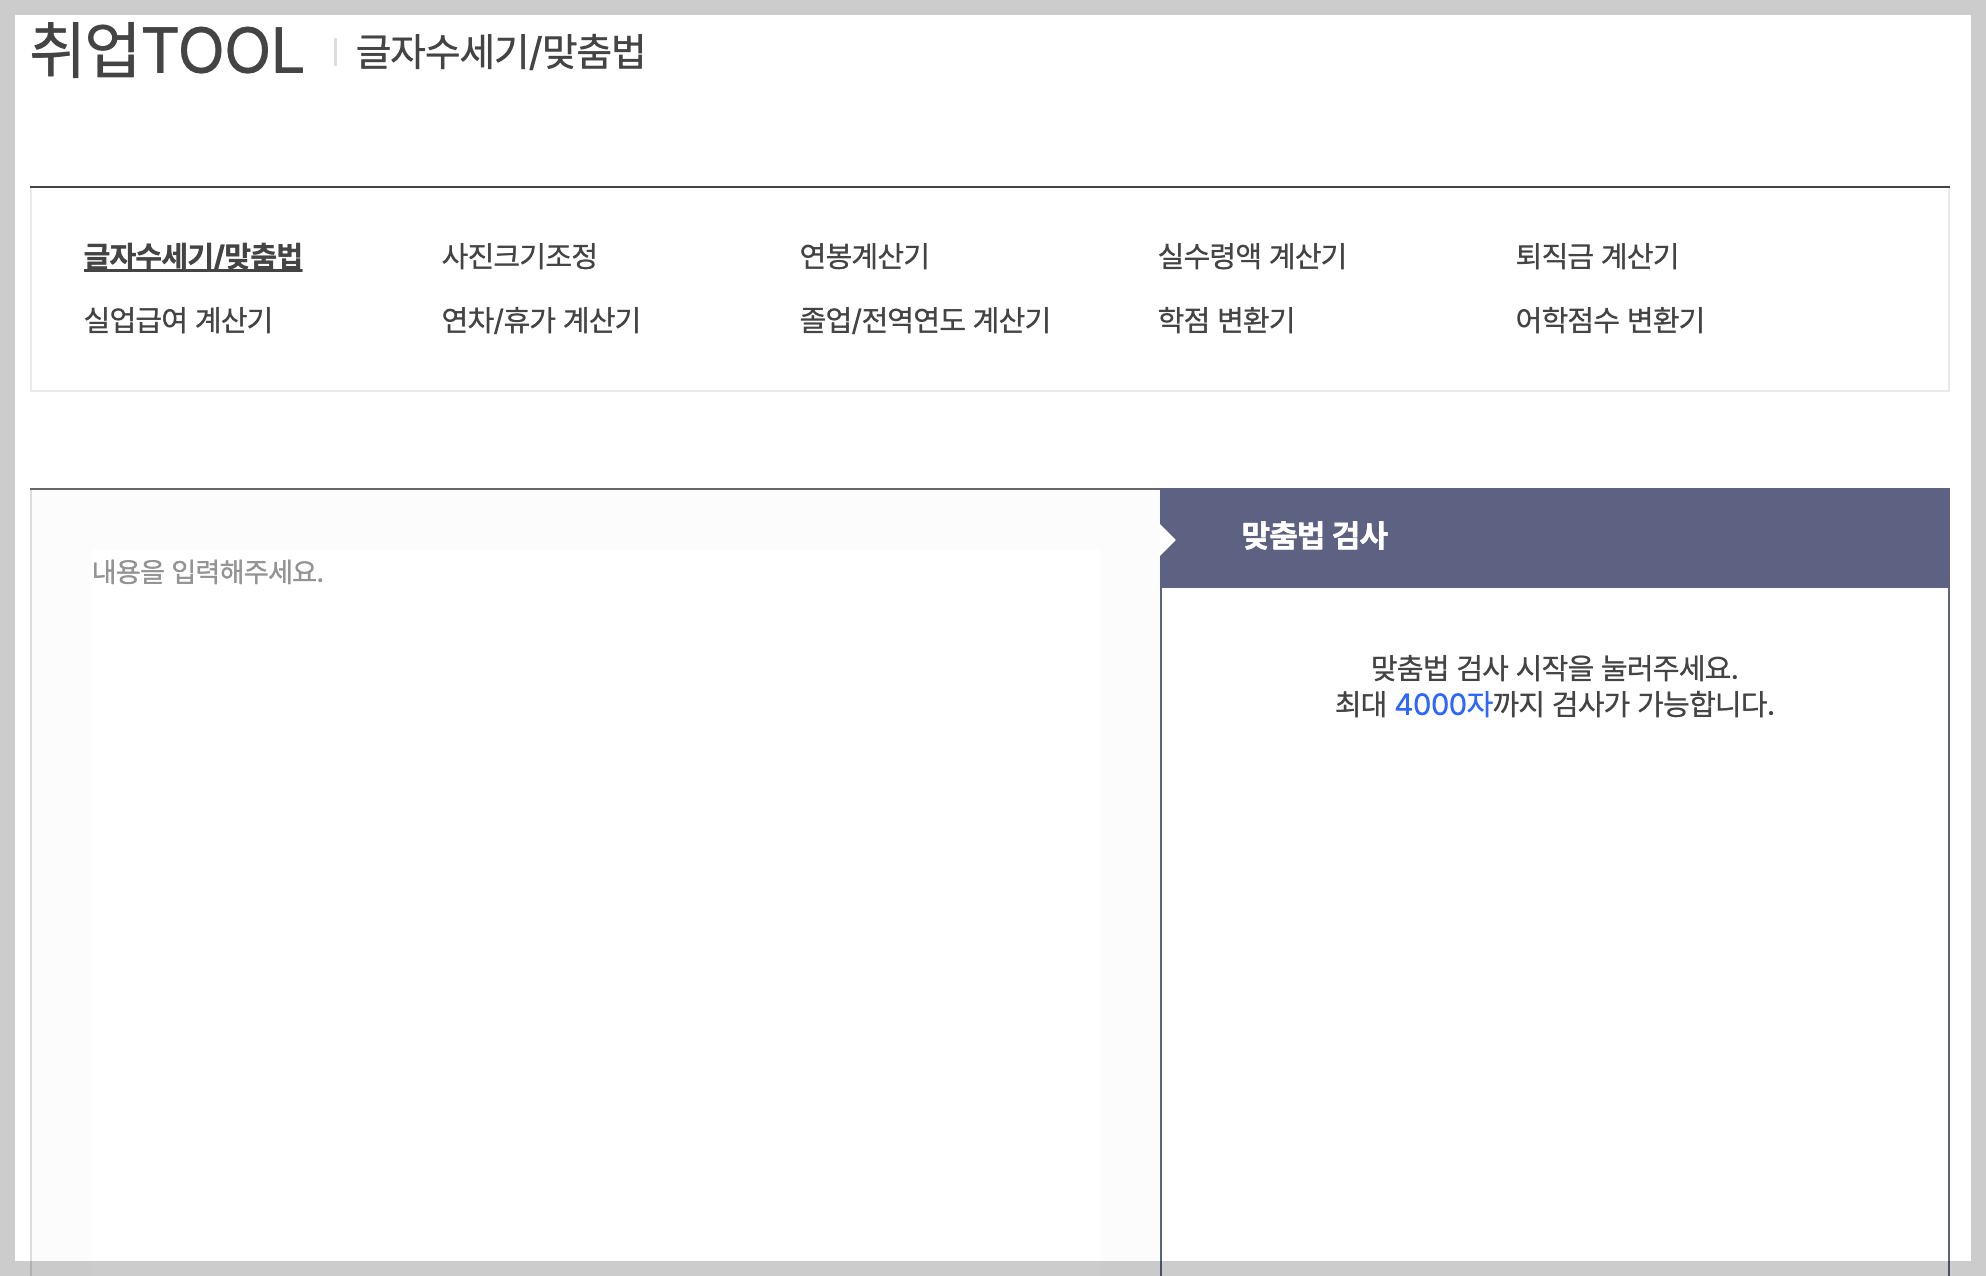
Task: Go to 연봉계산기
Action: click(864, 257)
